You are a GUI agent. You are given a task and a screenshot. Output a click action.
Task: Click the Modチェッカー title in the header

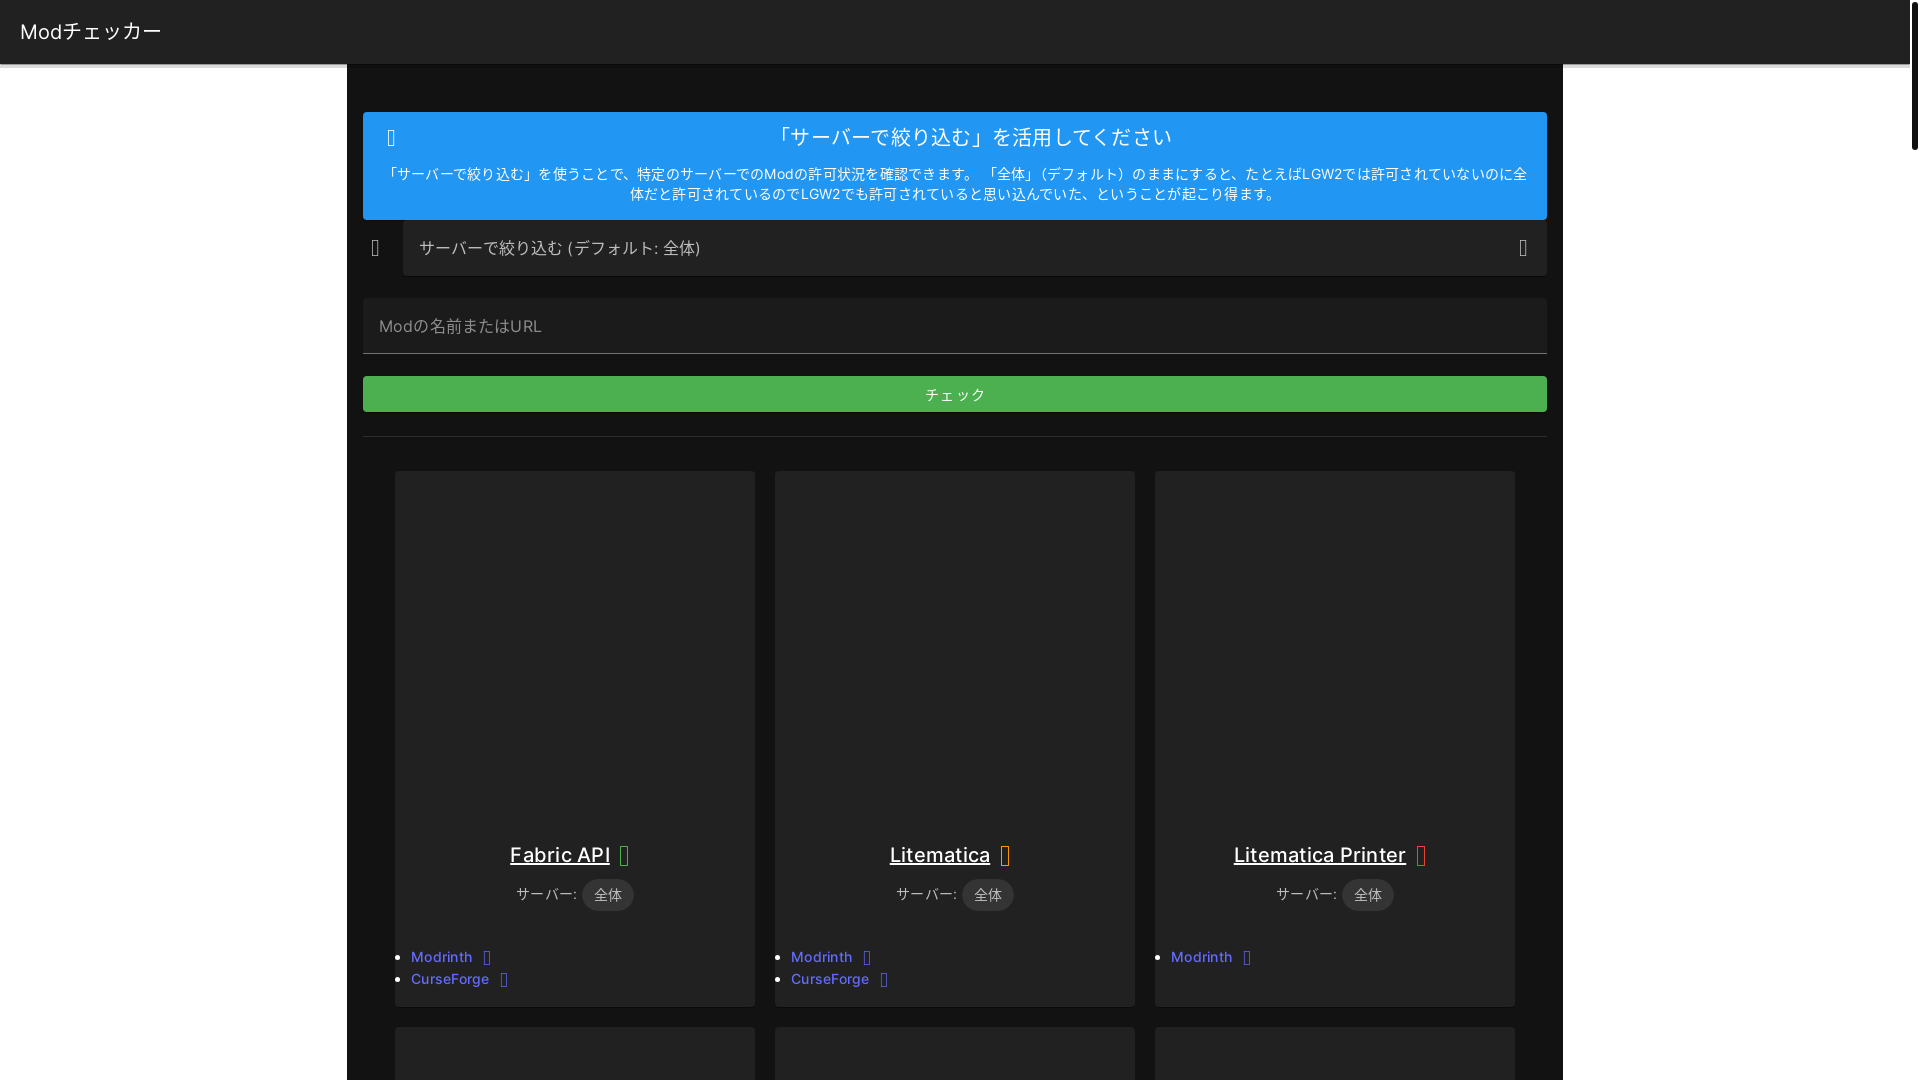coord(91,32)
